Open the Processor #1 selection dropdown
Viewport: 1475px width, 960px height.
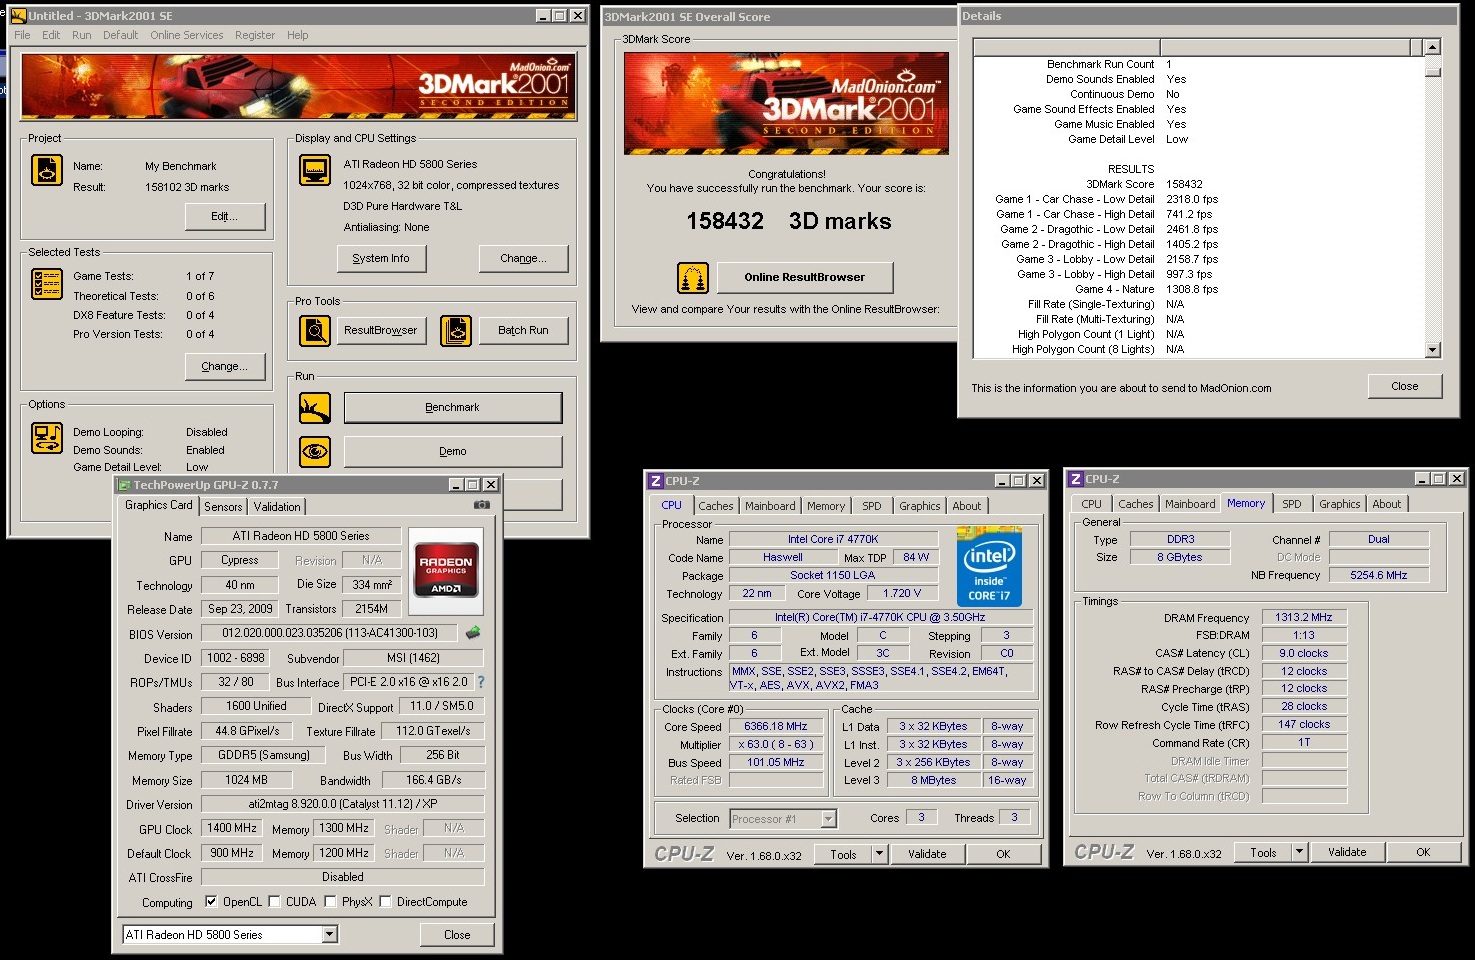(828, 819)
